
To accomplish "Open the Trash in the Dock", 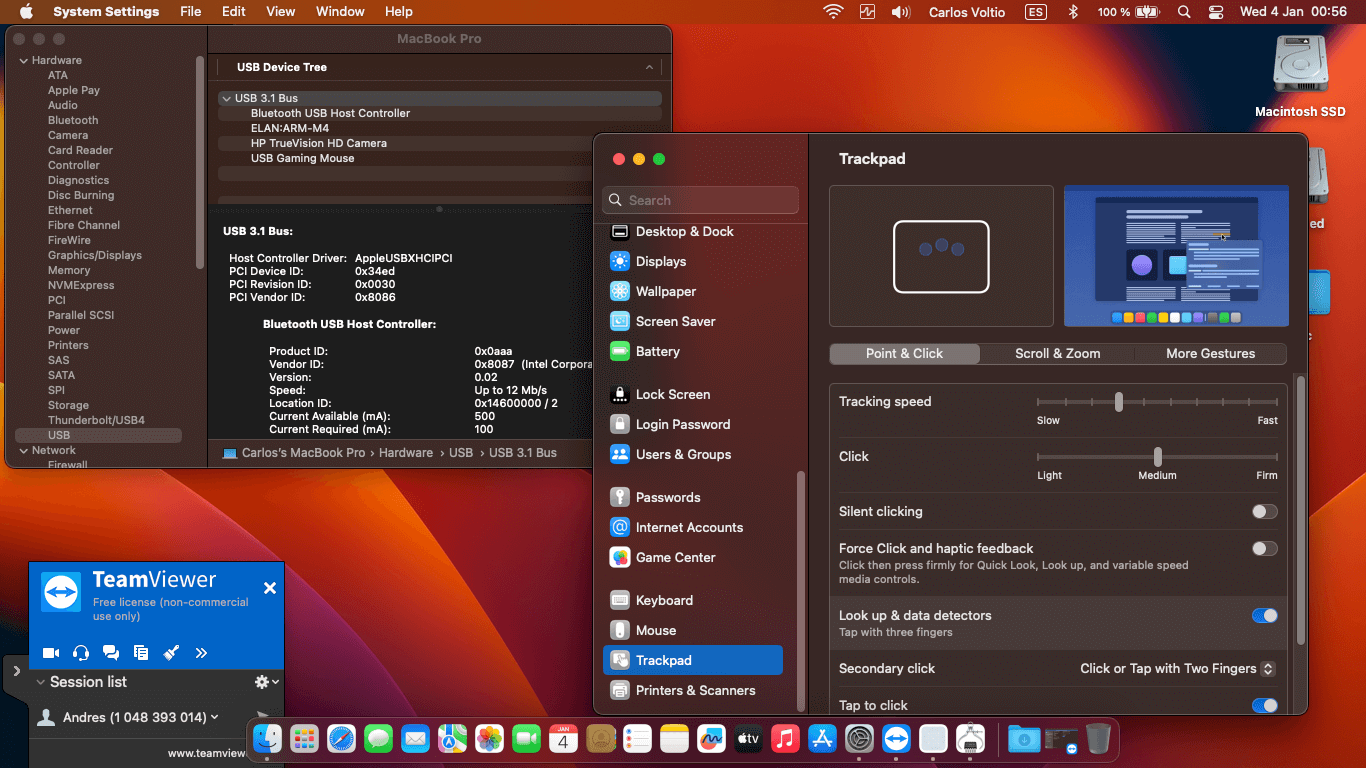I will point(1098,739).
